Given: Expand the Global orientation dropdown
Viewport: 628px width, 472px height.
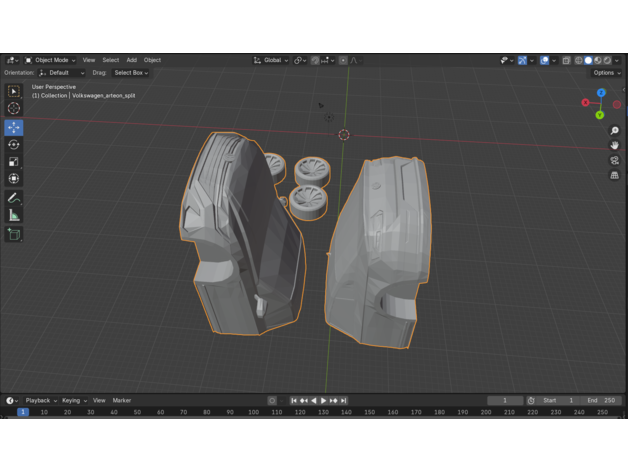Looking at the screenshot, I should point(271,60).
